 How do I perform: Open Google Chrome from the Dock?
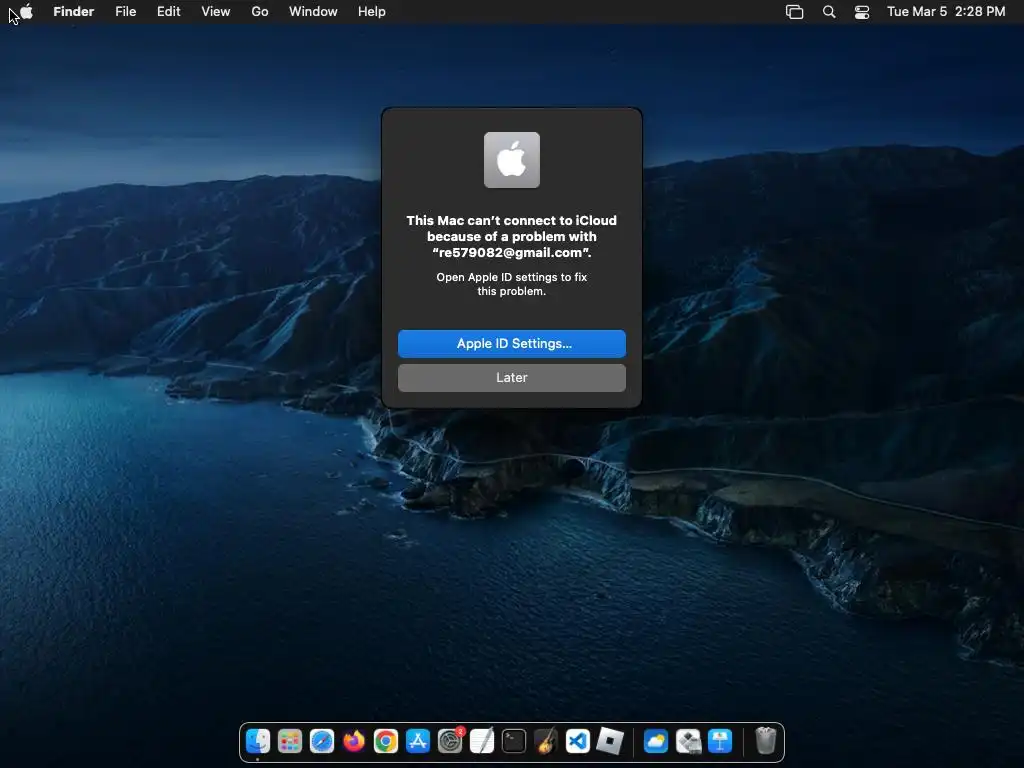(386, 741)
